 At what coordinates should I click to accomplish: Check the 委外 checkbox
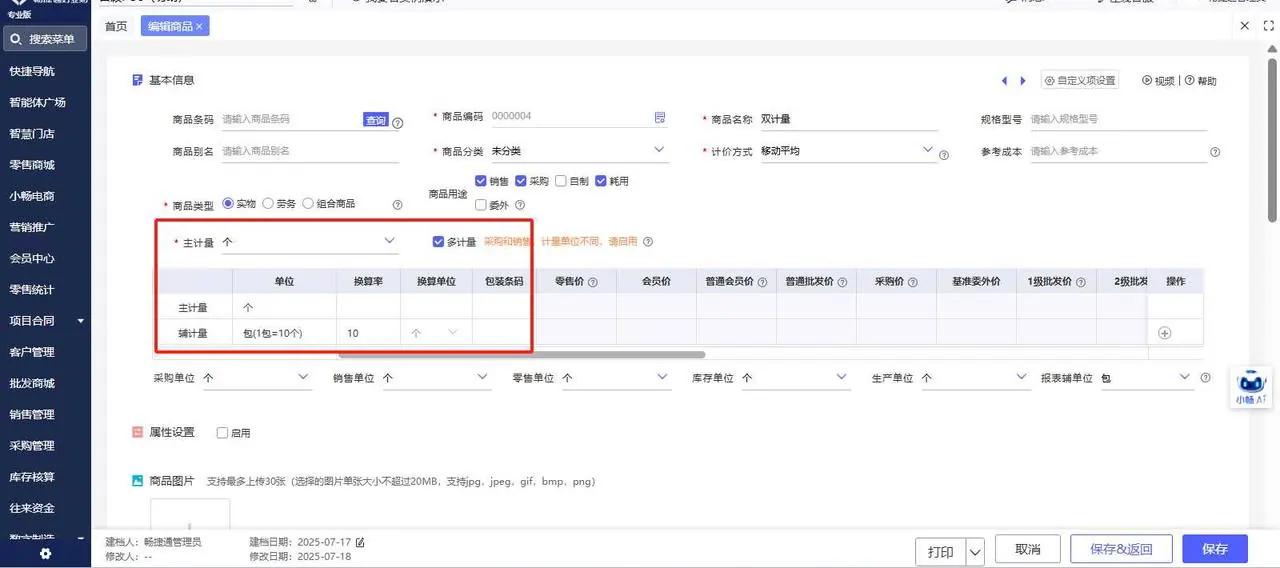pyautogui.click(x=481, y=205)
